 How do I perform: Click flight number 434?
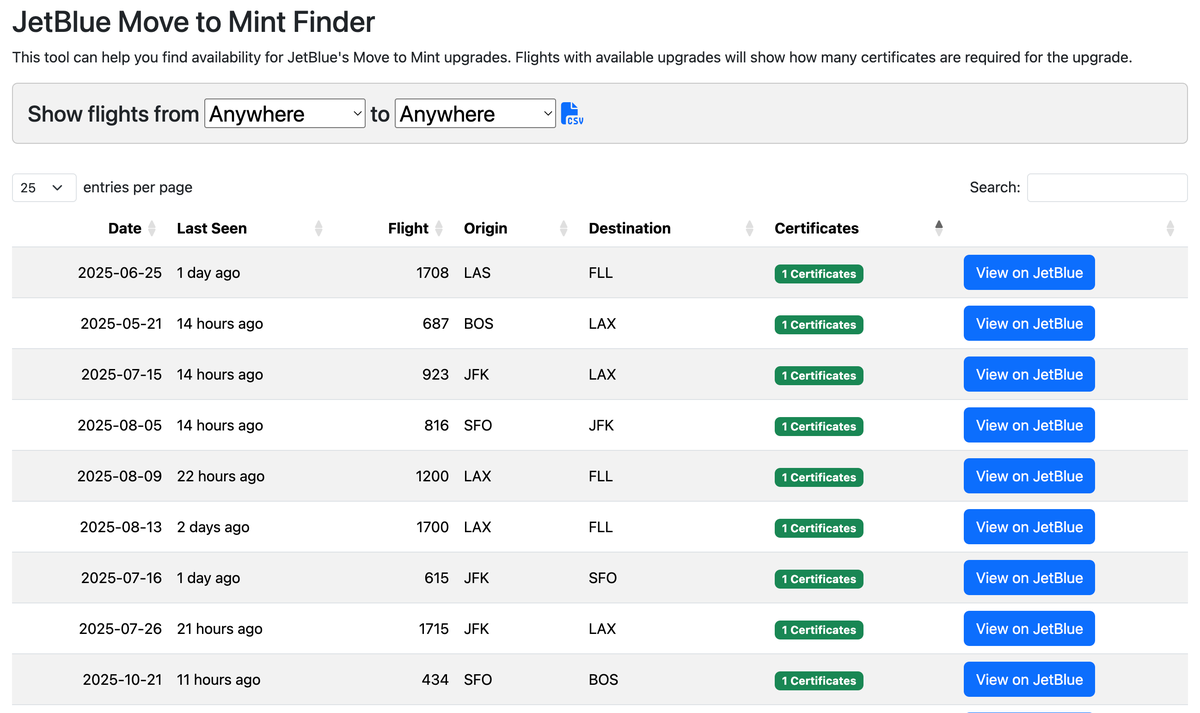[436, 680]
